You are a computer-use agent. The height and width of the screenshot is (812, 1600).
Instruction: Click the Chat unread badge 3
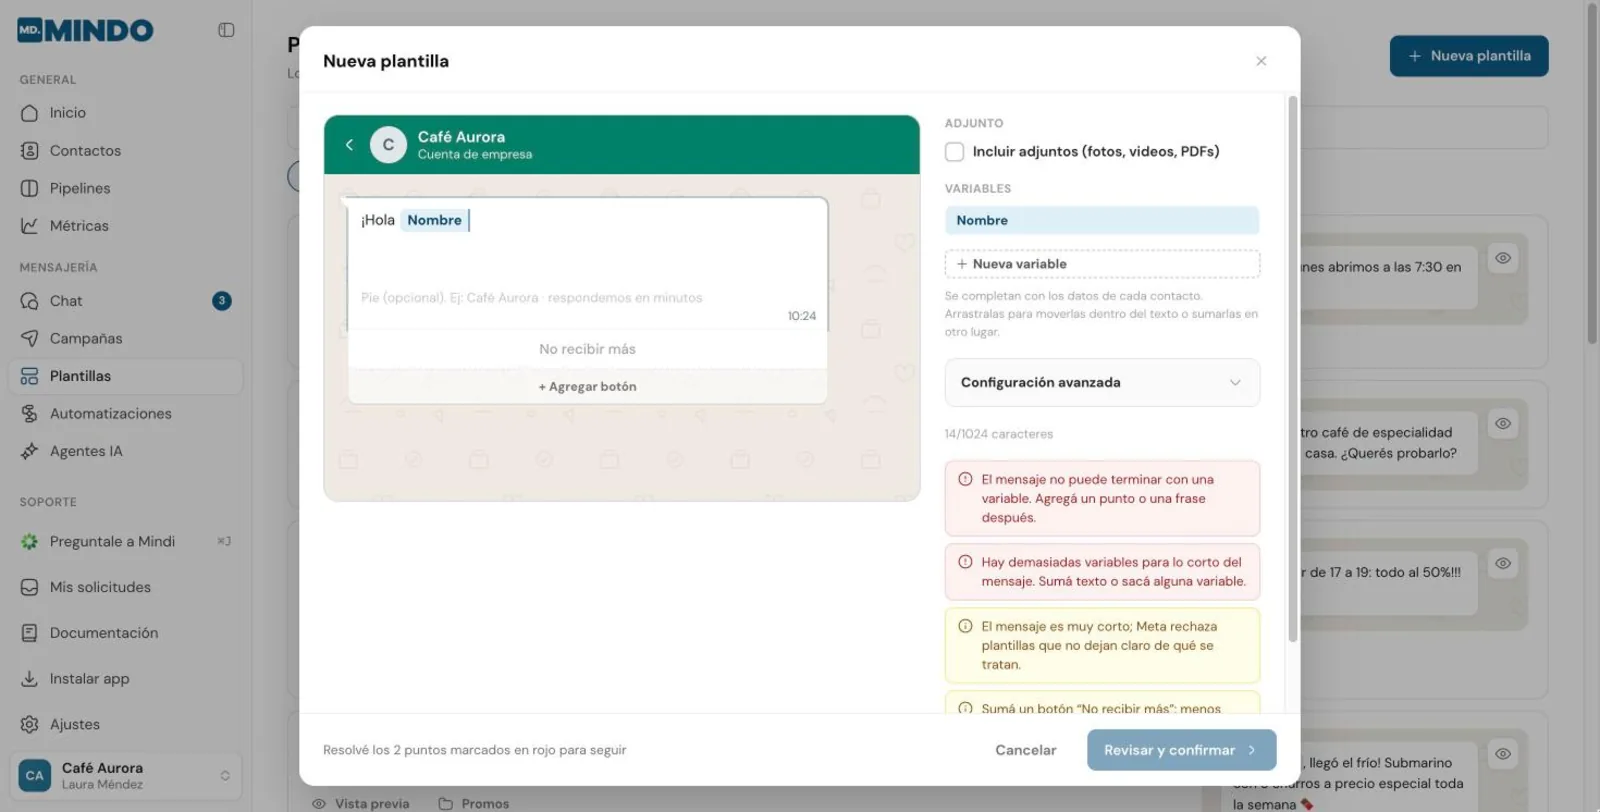pyautogui.click(x=222, y=301)
